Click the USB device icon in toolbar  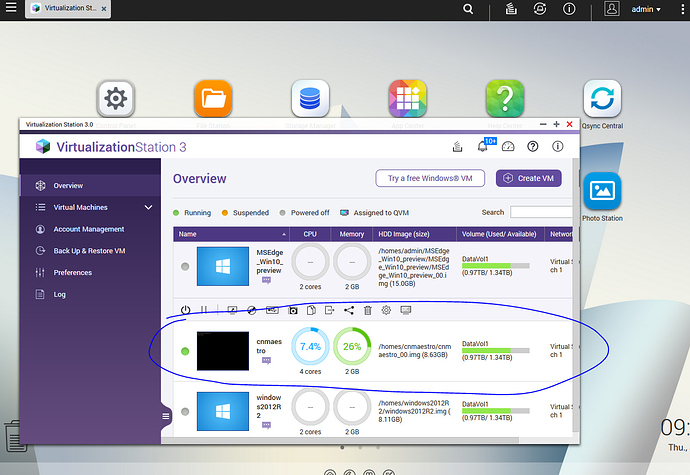[272, 310]
